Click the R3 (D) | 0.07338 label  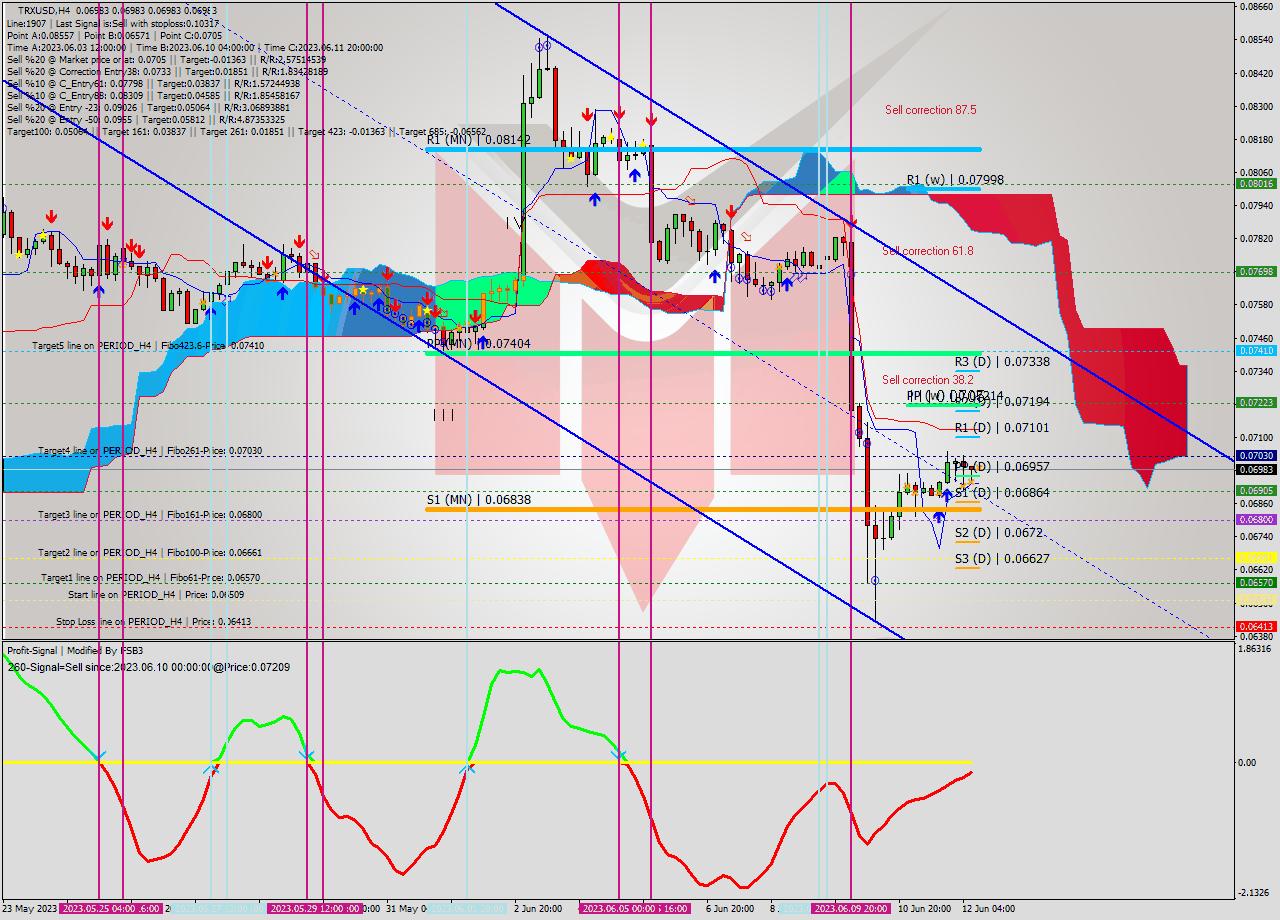[1002, 362]
